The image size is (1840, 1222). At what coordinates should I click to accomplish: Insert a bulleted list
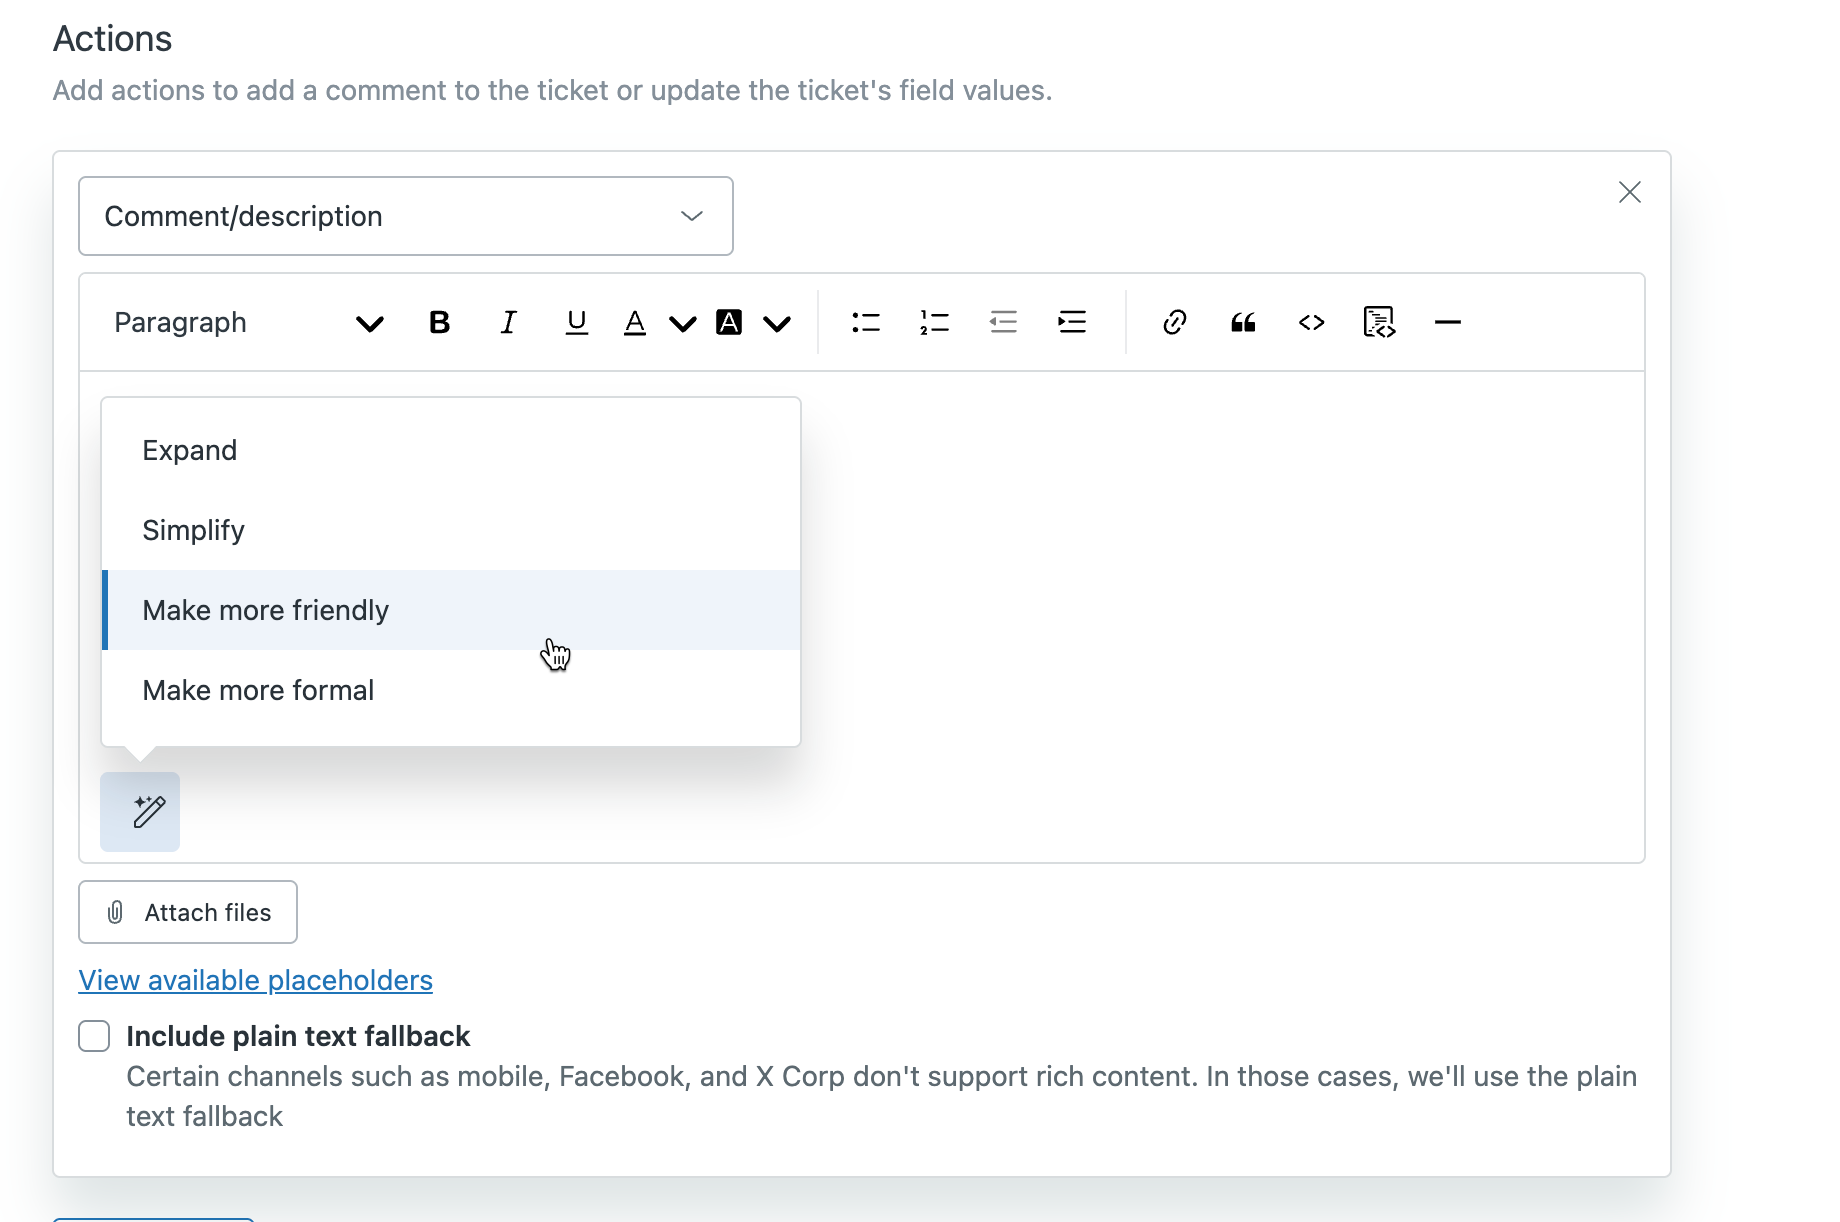[x=866, y=322]
